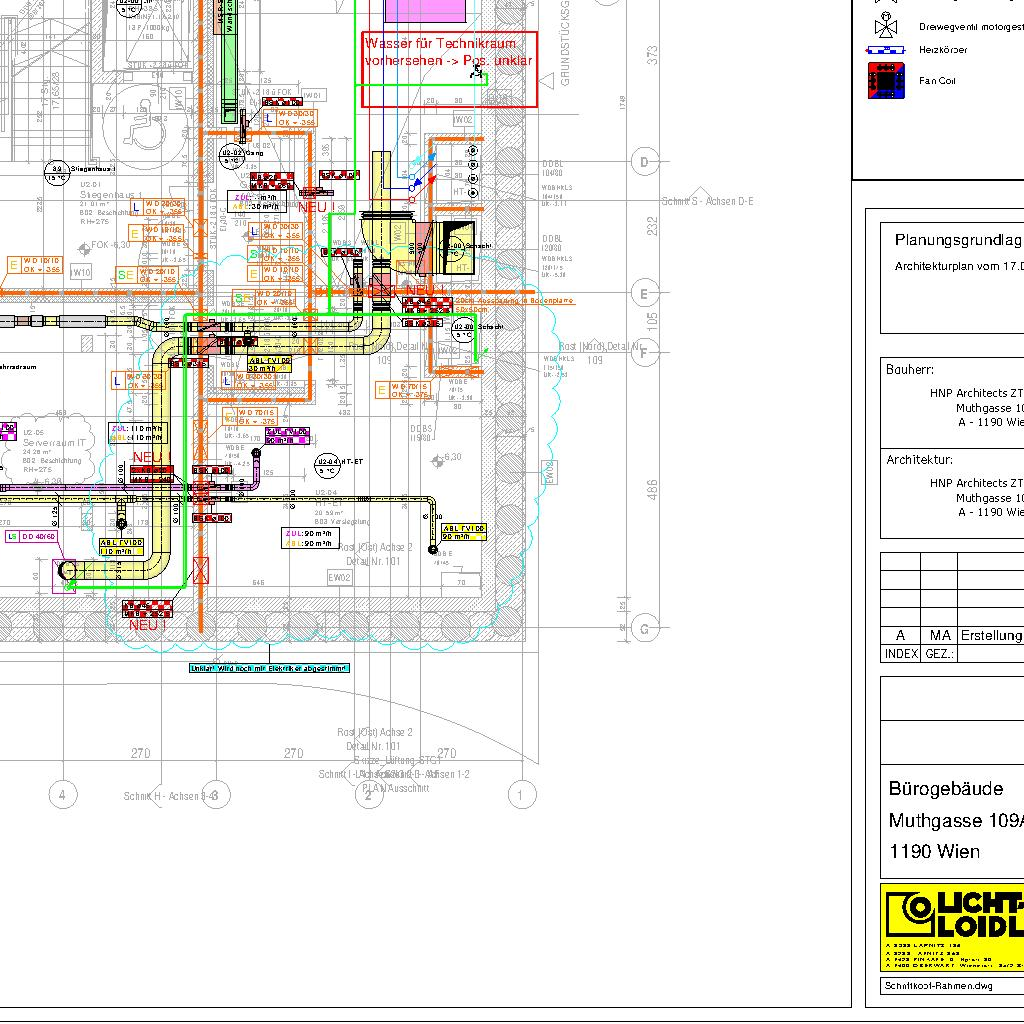Click the triangle symbol beside GRUNDSTÜCKSG text
The height and width of the screenshot is (1024, 1024).
click(547, 80)
